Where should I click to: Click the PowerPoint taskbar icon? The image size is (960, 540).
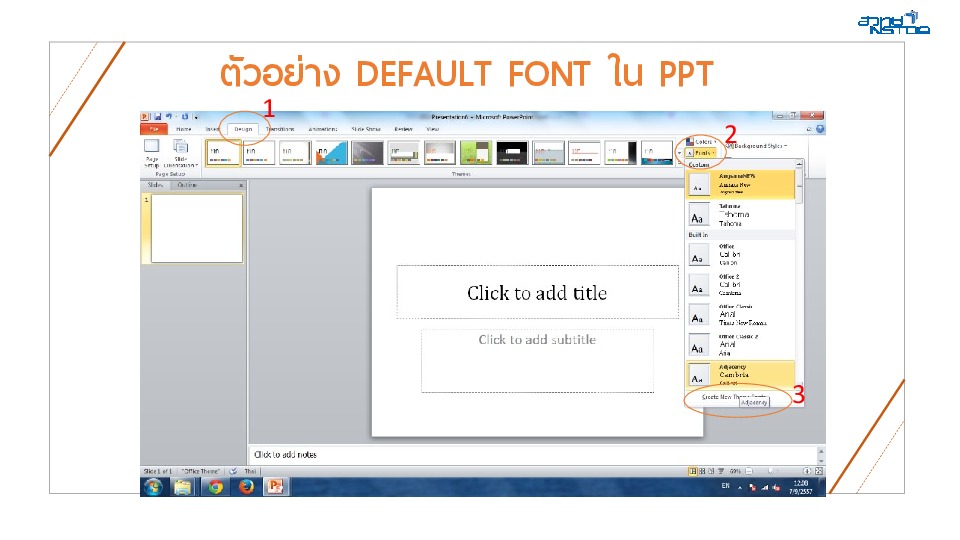tap(276, 487)
